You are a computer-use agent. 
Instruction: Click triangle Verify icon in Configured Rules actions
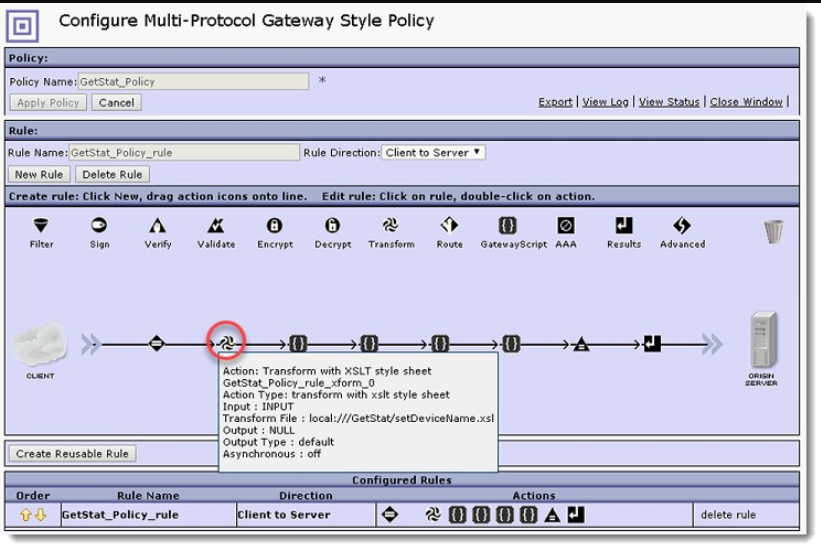coord(552,515)
